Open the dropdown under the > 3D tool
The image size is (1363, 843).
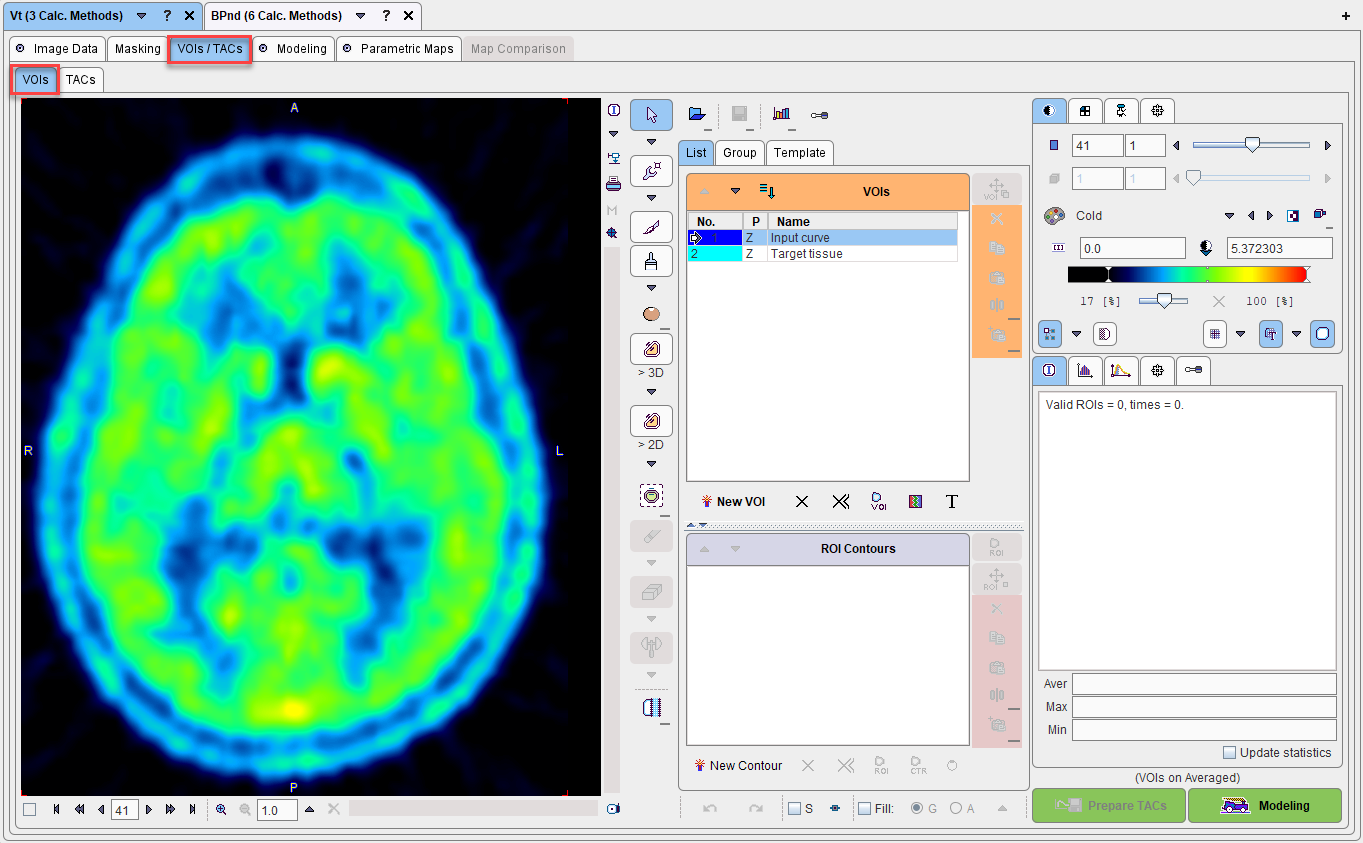coord(651,391)
